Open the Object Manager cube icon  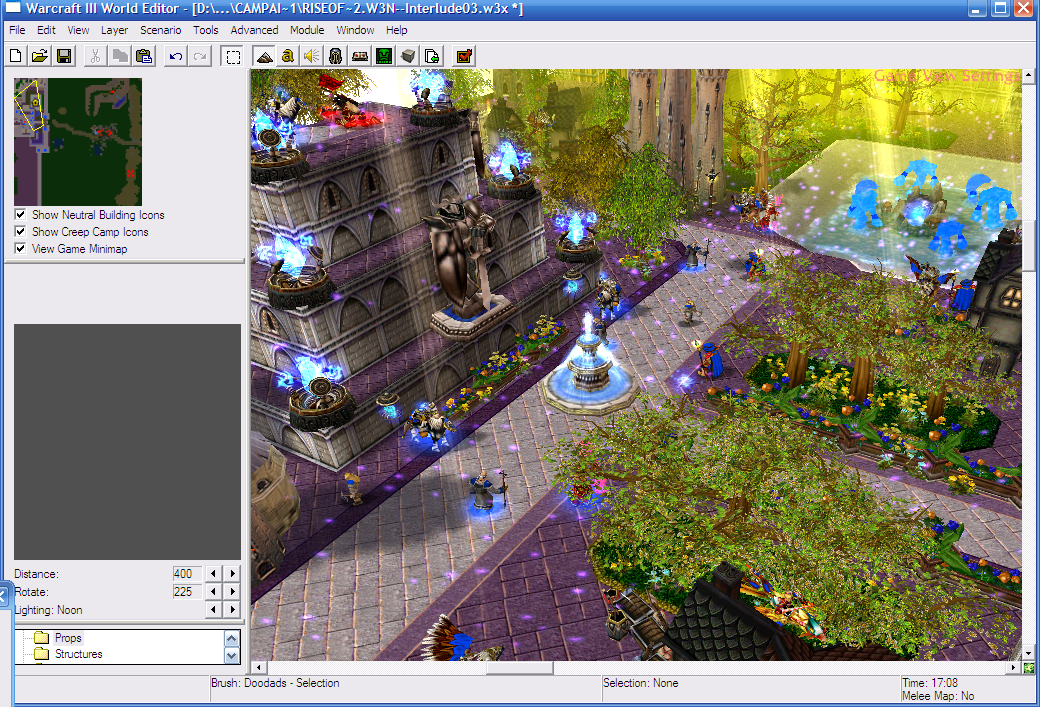pyautogui.click(x=408, y=56)
